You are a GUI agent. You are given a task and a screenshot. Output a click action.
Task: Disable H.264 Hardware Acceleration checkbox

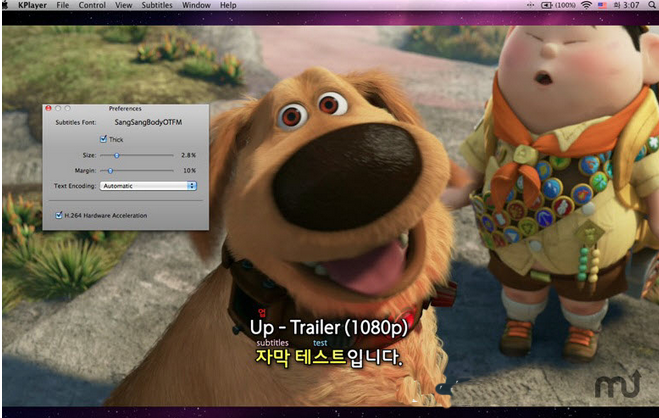[x=59, y=215]
